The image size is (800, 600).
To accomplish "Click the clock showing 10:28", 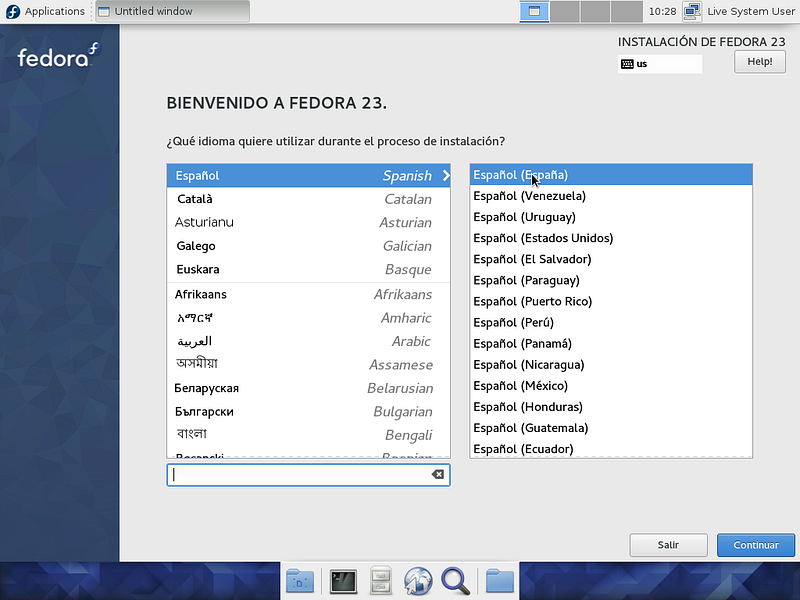I will tap(662, 11).
